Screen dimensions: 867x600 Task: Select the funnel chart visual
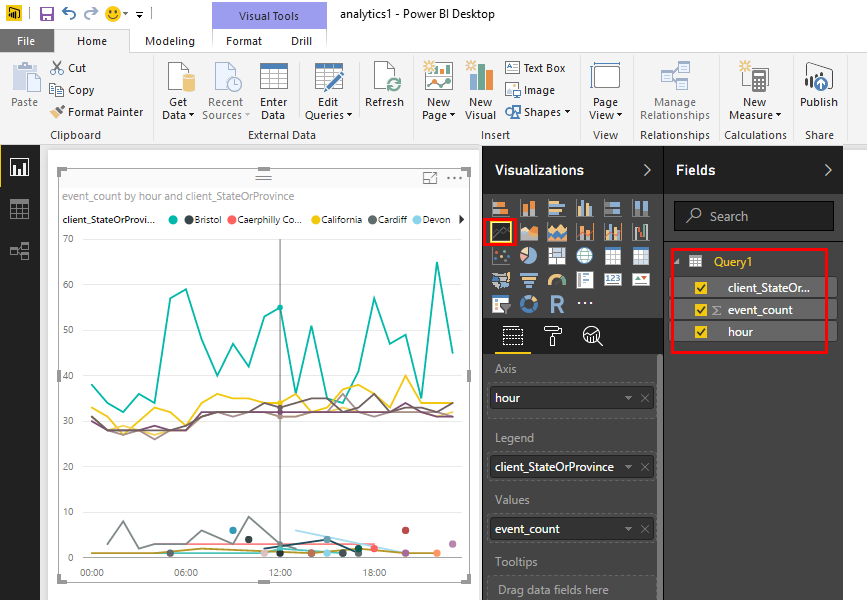529,280
